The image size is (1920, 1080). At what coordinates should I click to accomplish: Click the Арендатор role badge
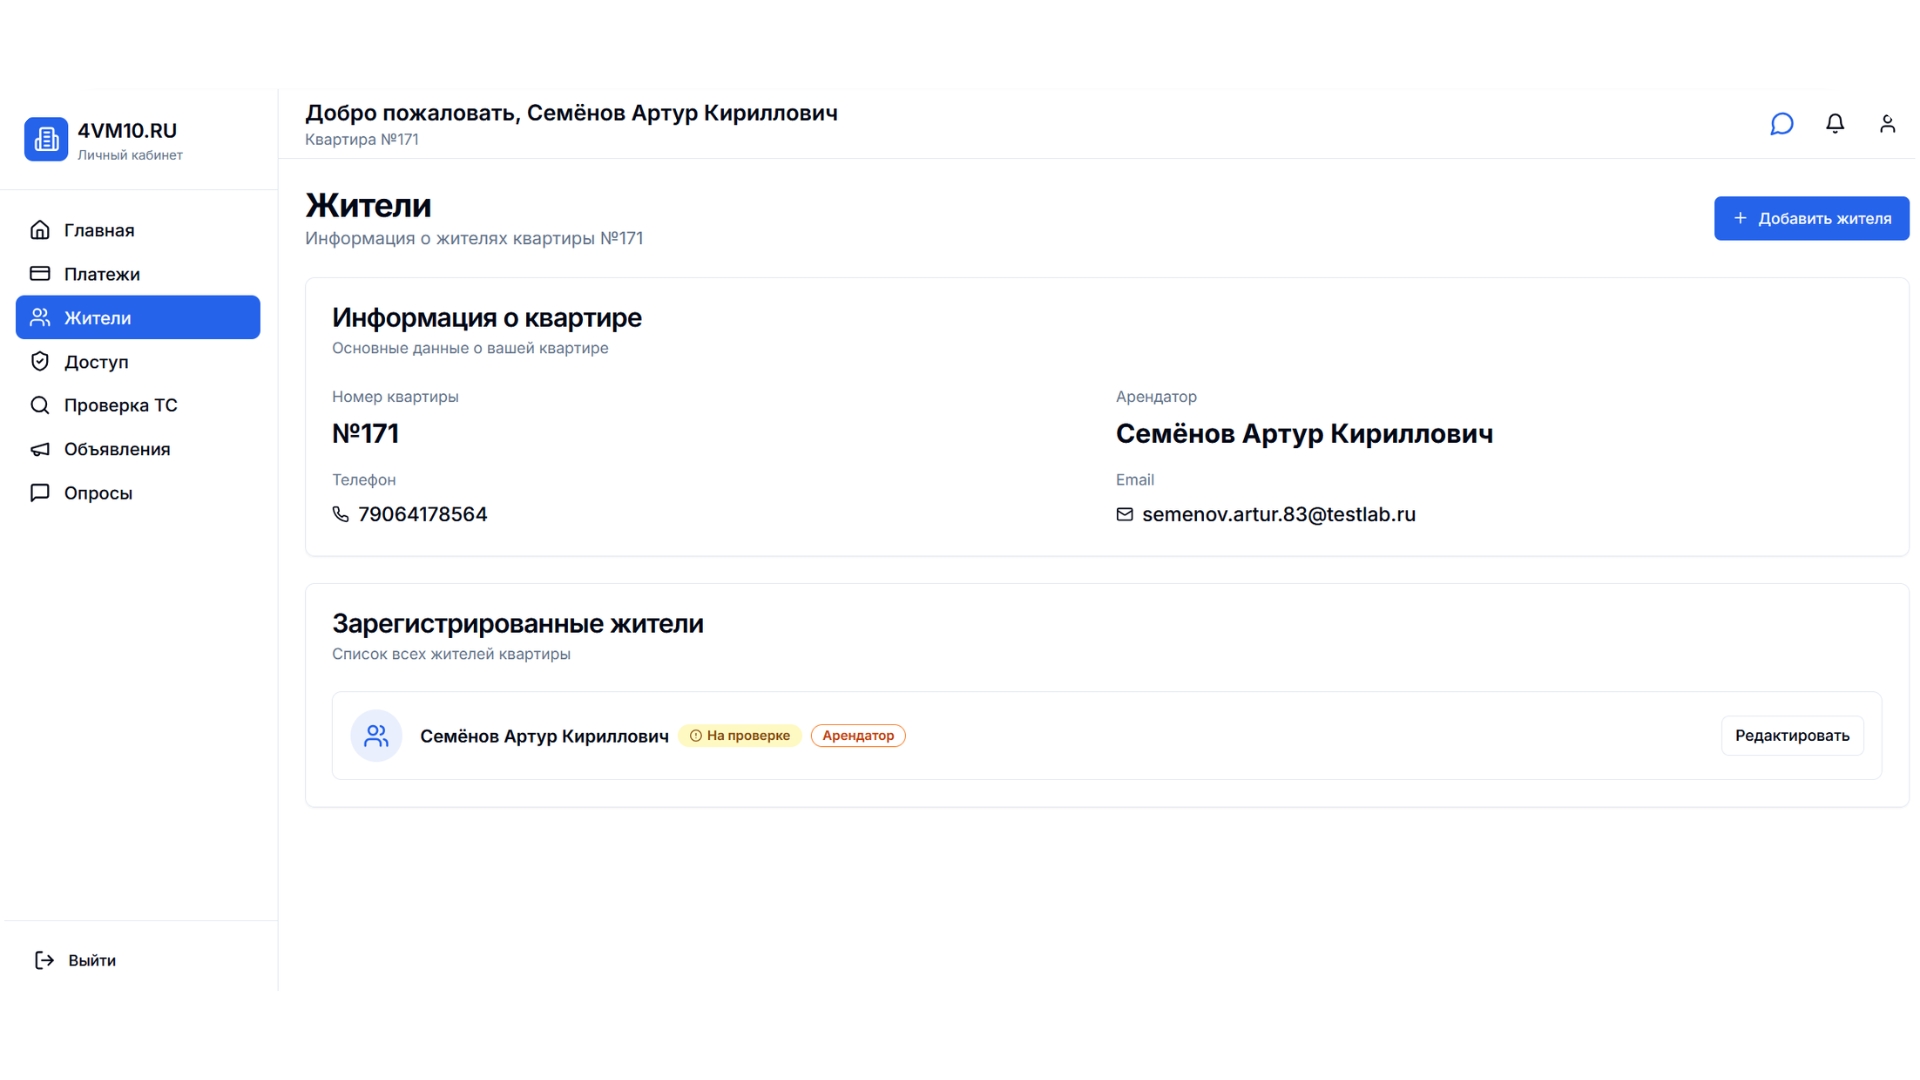point(857,735)
